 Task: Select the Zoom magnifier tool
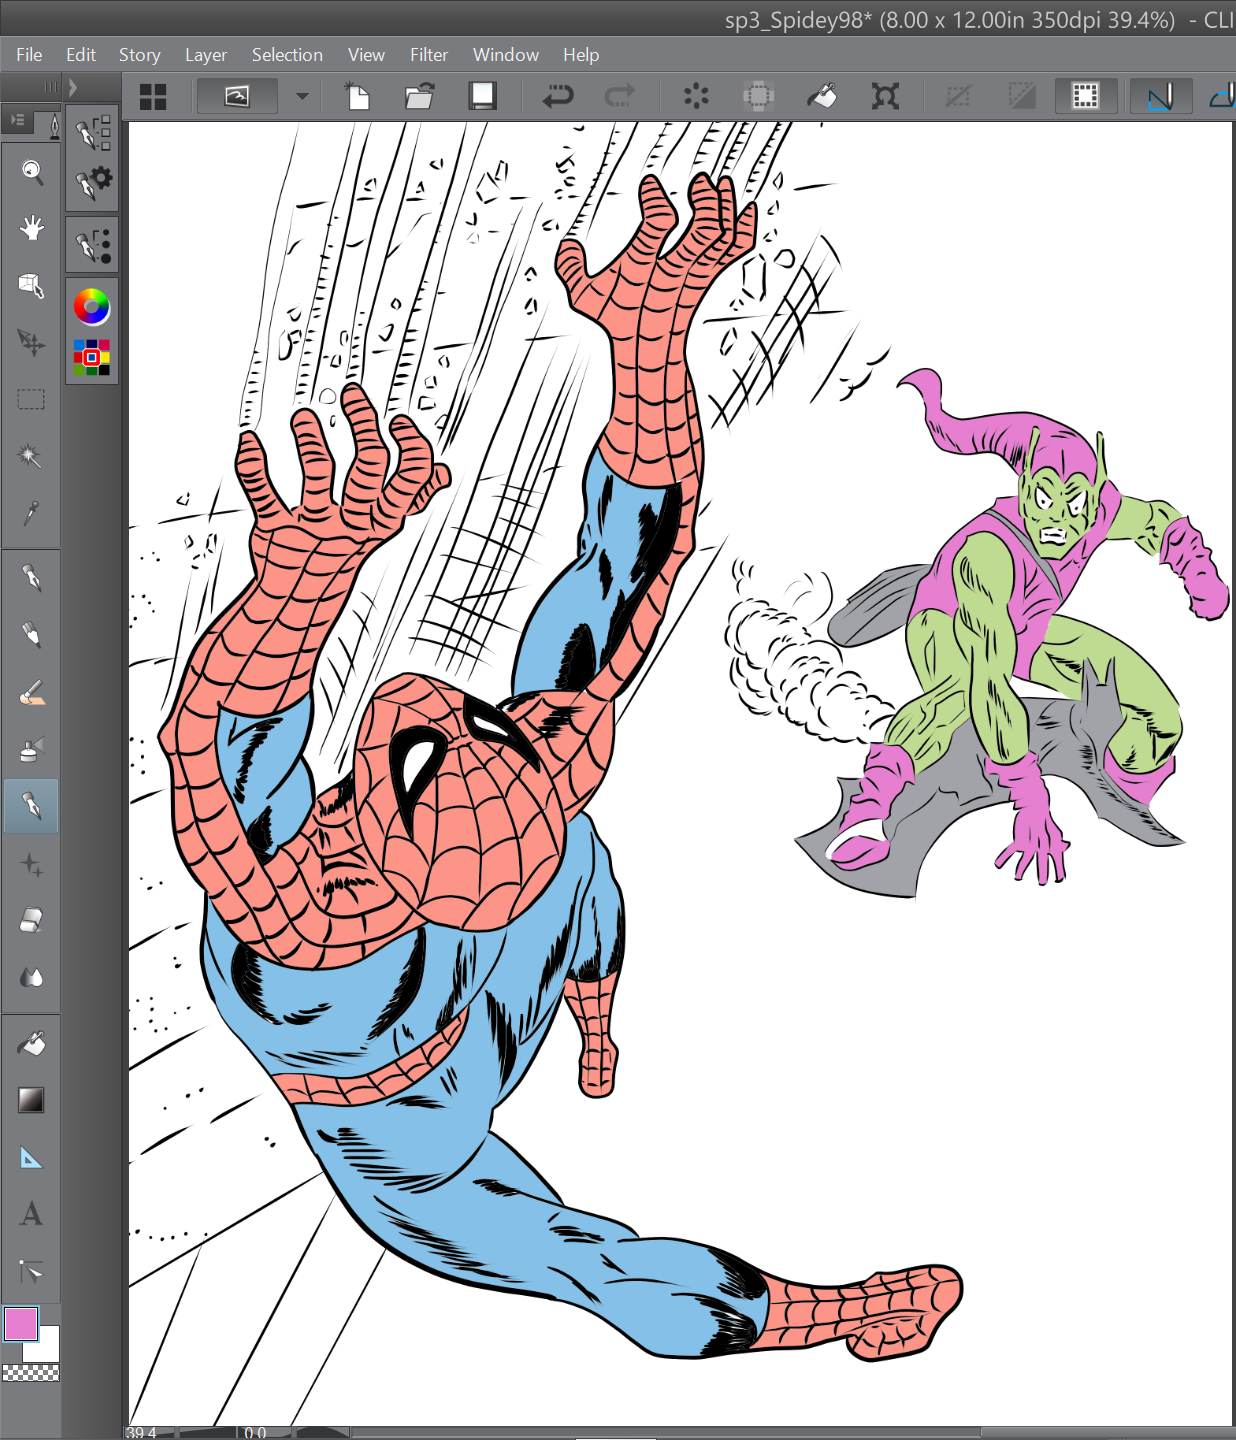pyautogui.click(x=31, y=173)
